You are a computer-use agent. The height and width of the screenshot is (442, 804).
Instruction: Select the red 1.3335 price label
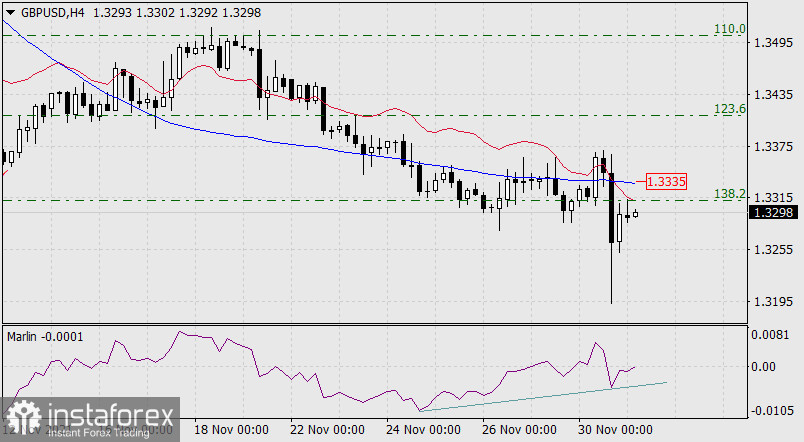[666, 181]
